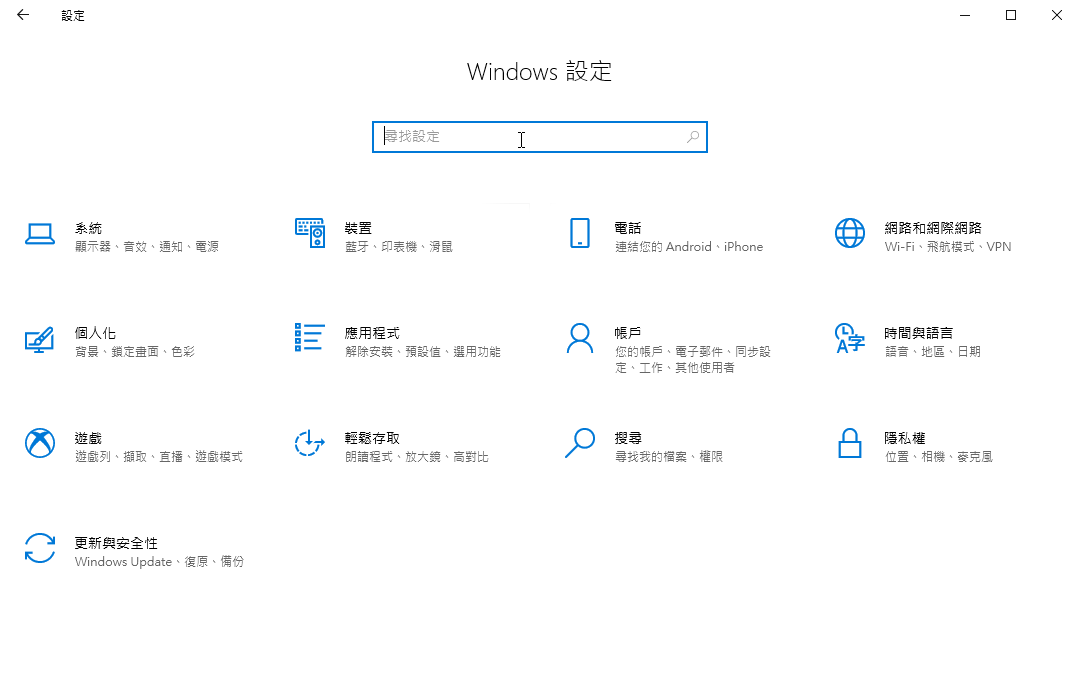Viewport: 1078px width, 693px height.
Task: Click the 設定 window title text
Action: pos(73,16)
